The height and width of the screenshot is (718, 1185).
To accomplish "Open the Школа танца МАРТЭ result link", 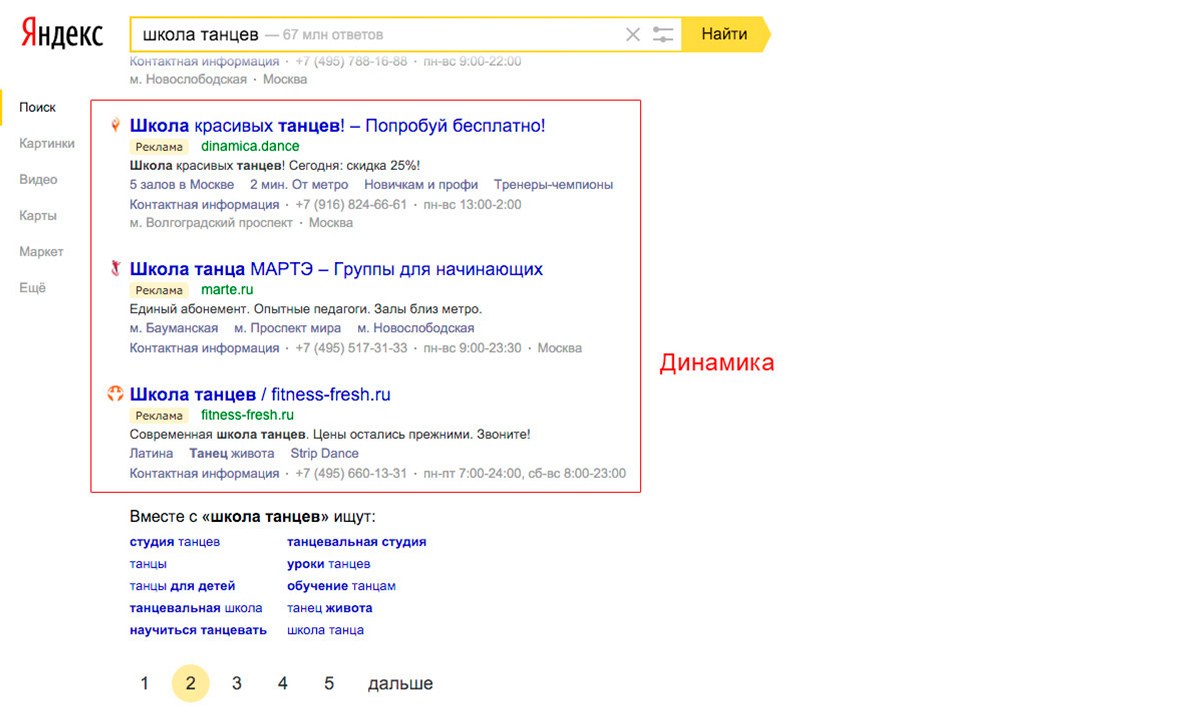I will [336, 269].
